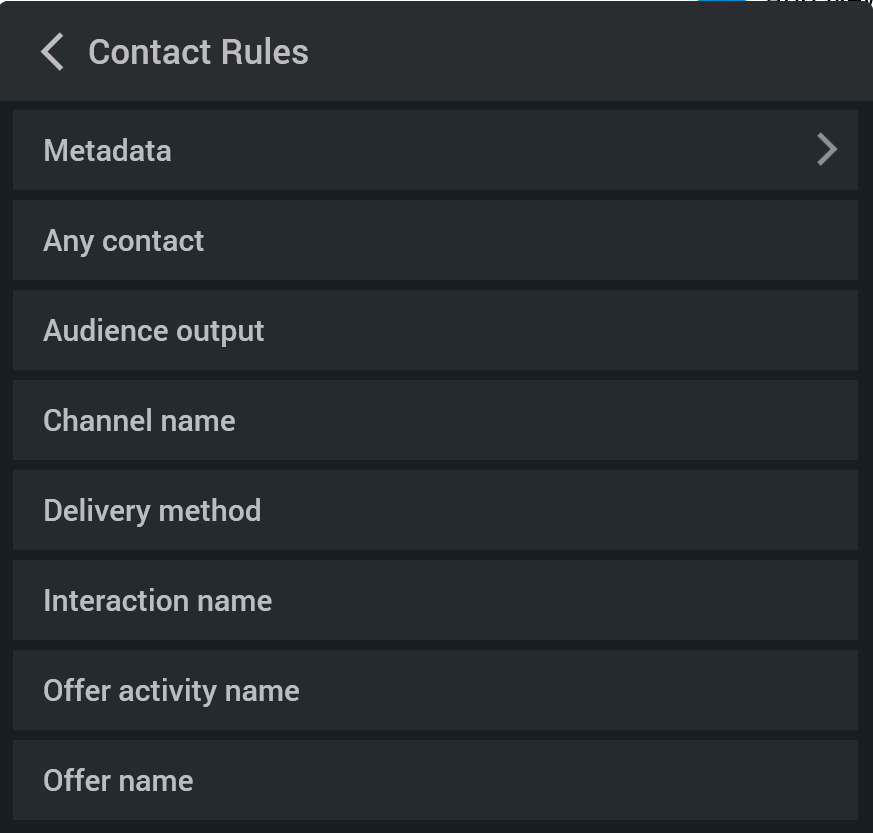Click the Any contact label text

tap(123, 241)
